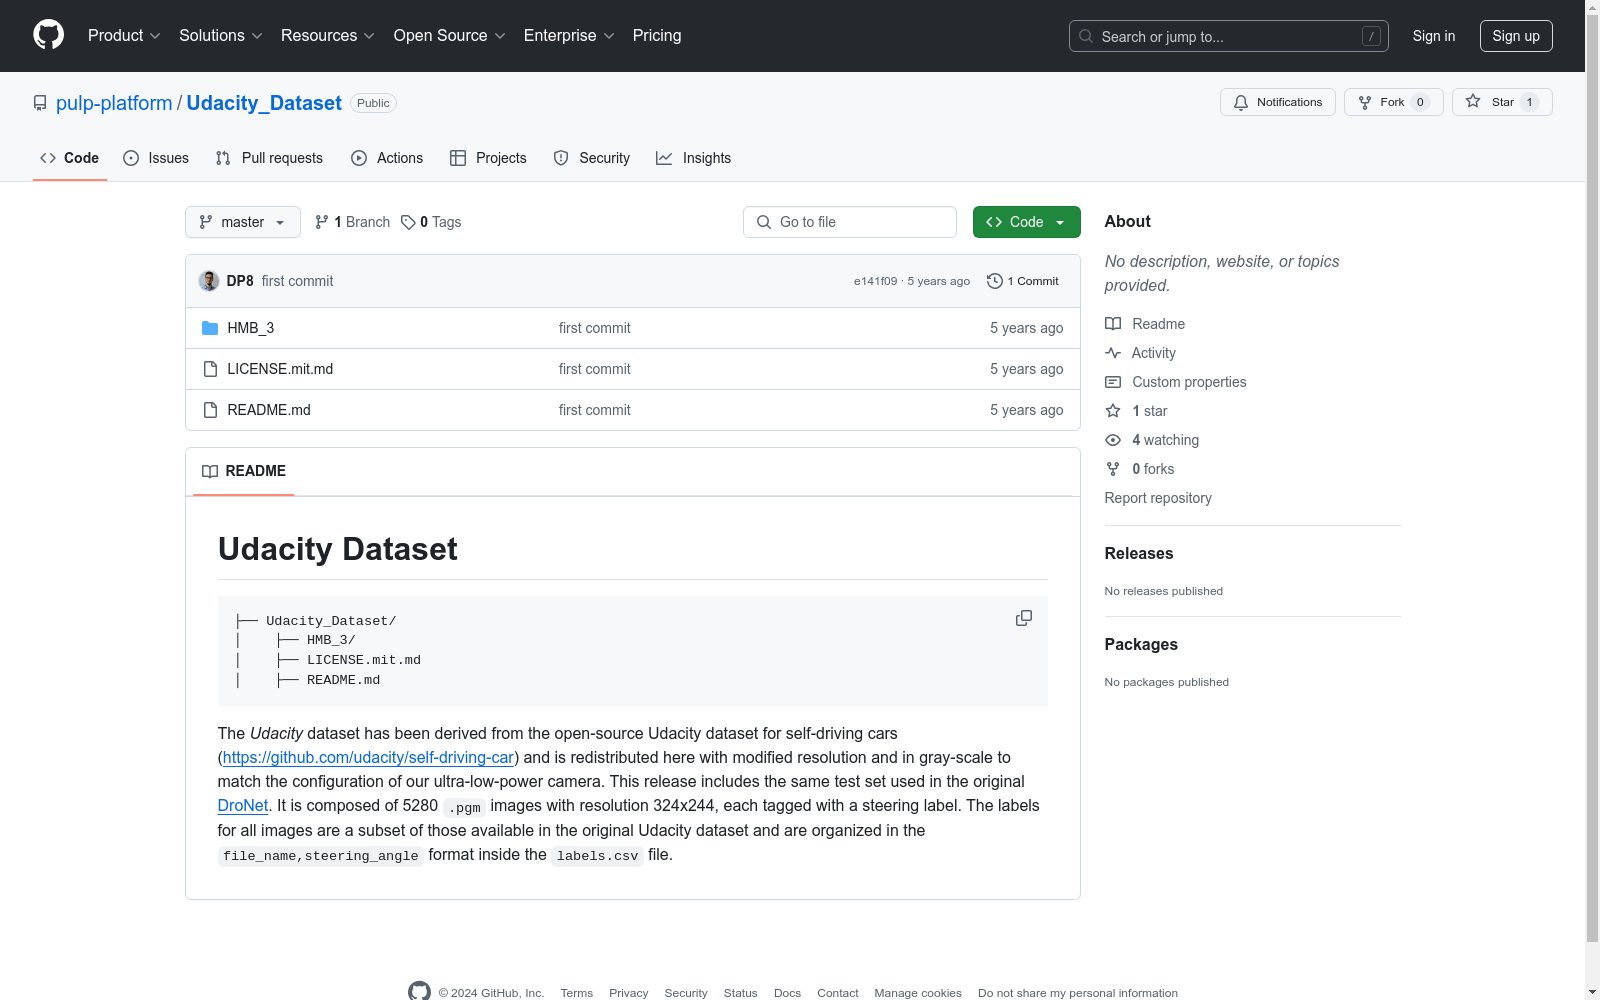Click the 'Go to file' search field

(x=850, y=222)
